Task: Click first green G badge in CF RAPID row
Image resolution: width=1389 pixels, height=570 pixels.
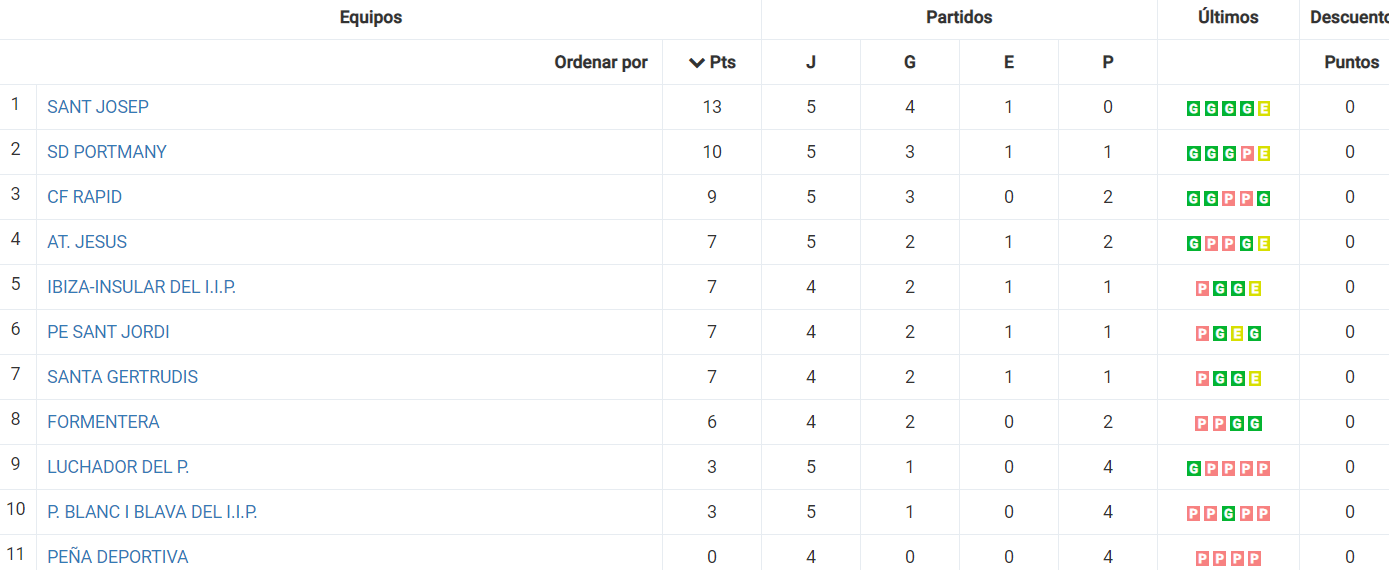Action: pos(1193,198)
